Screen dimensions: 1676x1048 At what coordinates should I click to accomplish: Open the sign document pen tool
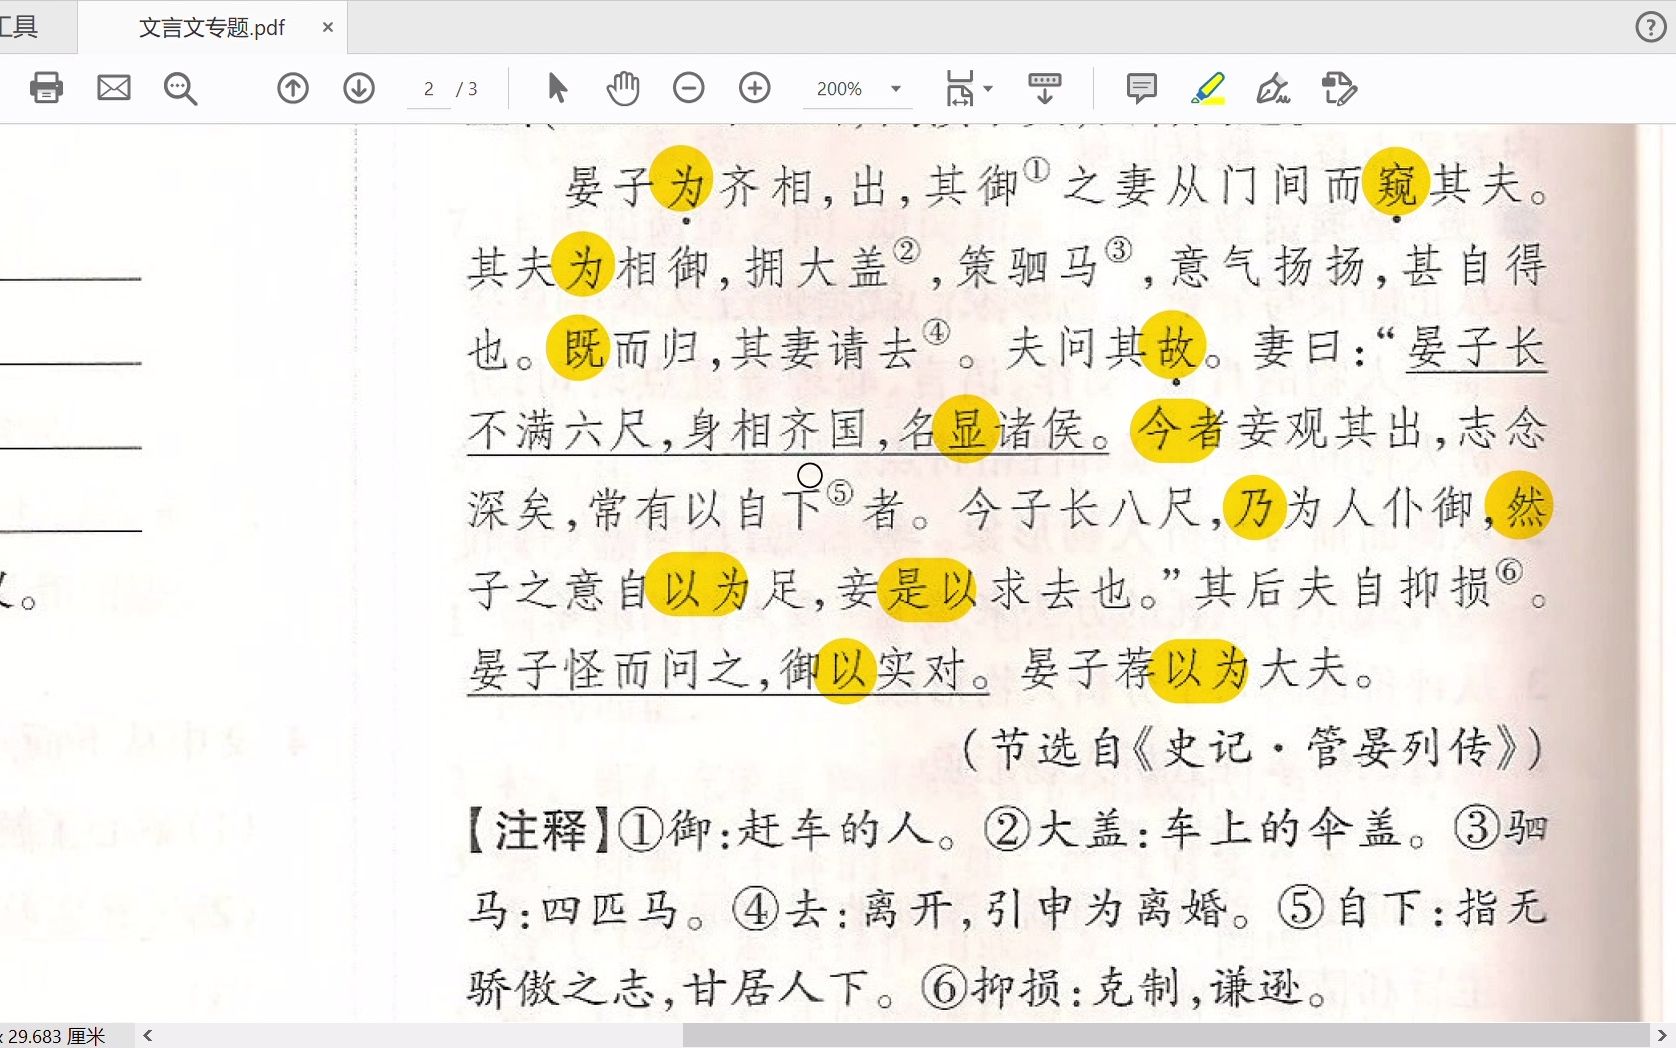tap(1273, 88)
